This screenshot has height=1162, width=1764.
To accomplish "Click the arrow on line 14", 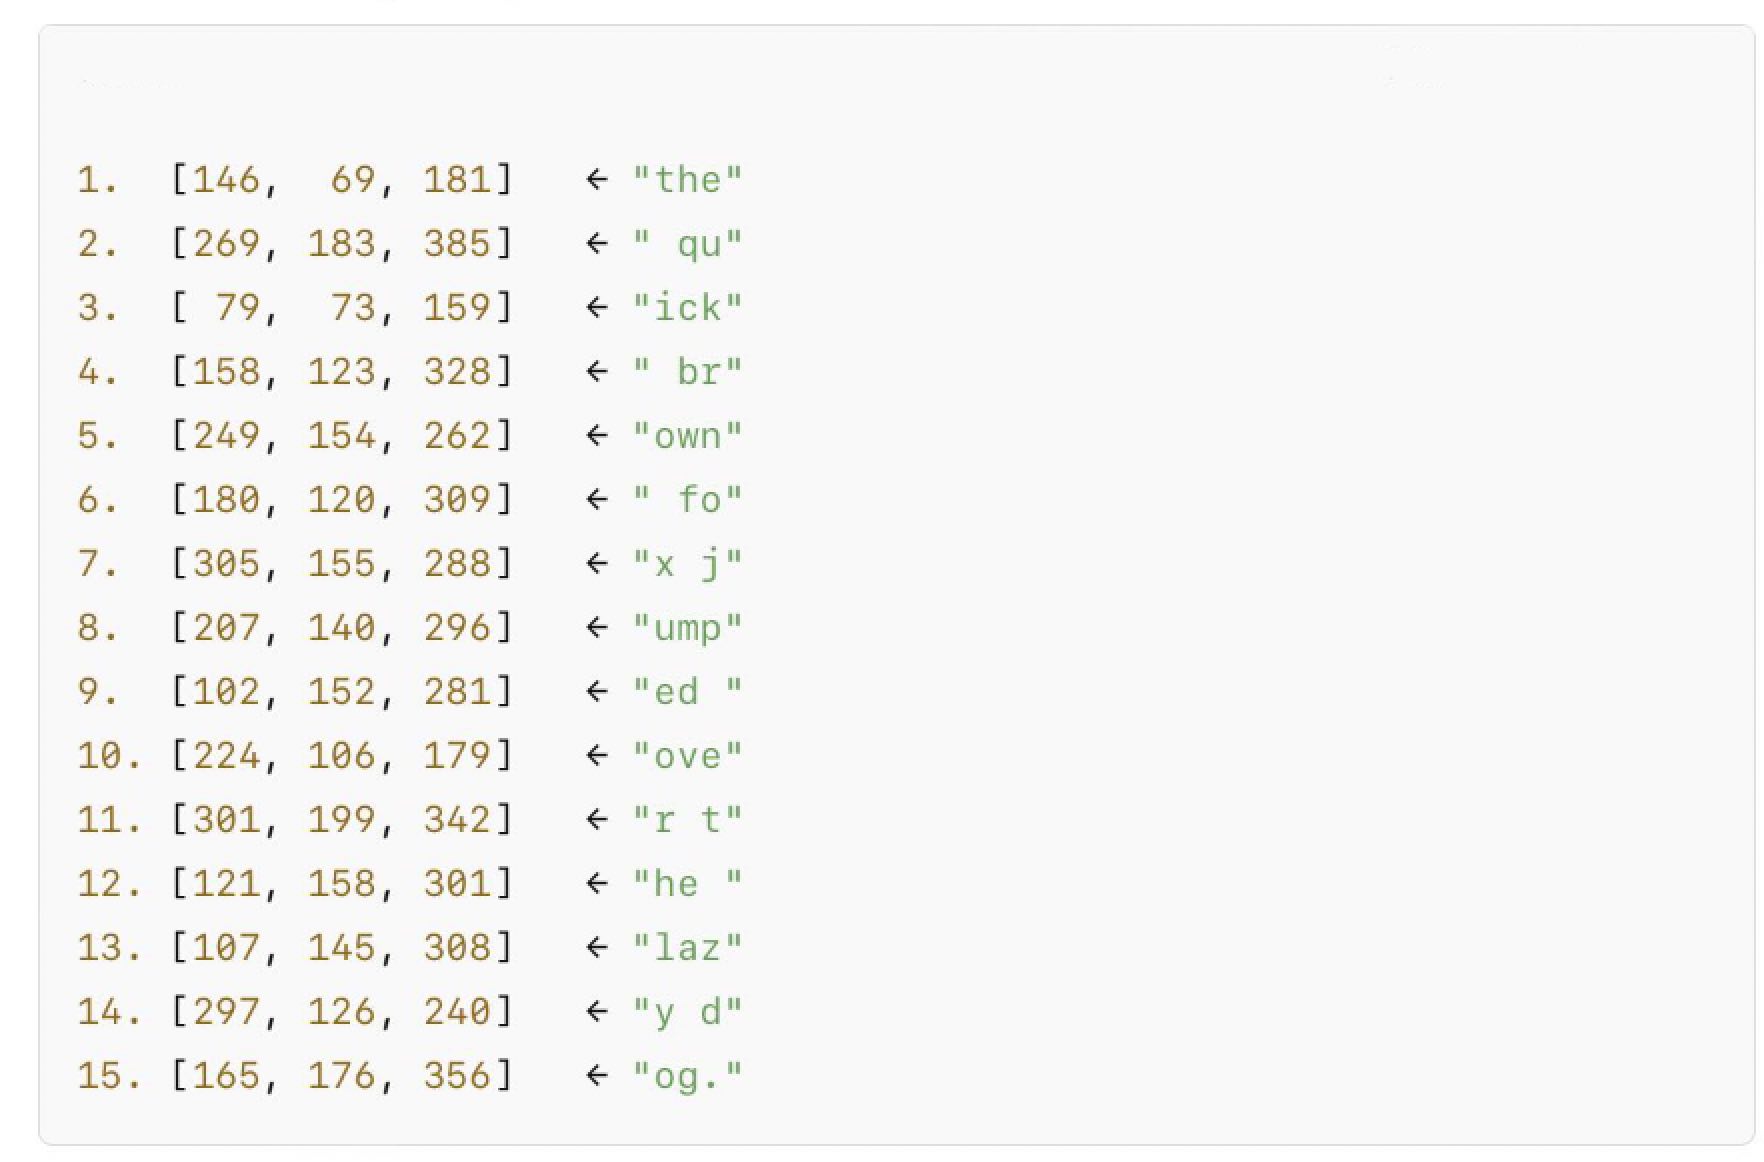I will pos(597,1012).
